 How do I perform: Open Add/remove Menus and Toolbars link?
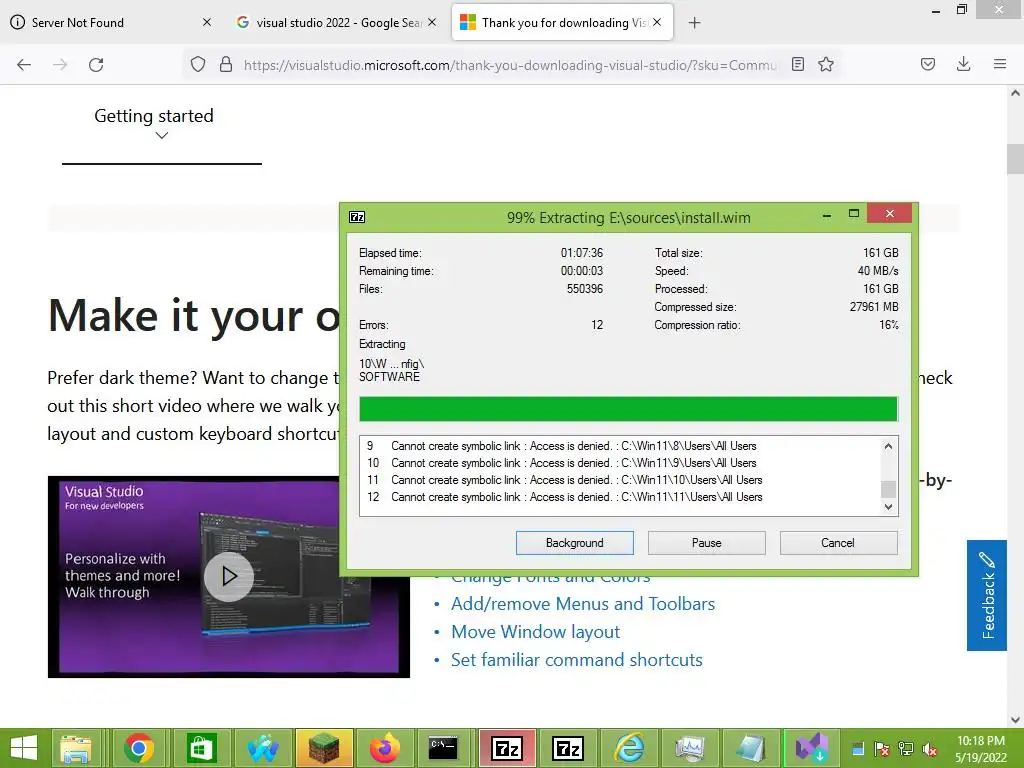pyautogui.click(x=583, y=604)
